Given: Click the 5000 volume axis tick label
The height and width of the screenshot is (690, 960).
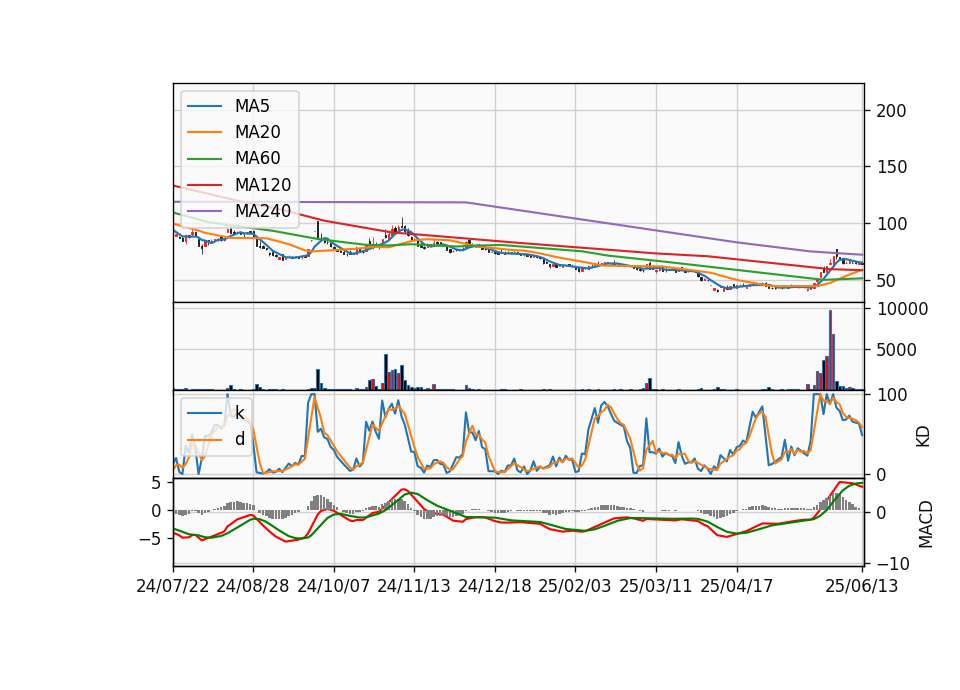Looking at the screenshot, I should (x=897, y=350).
